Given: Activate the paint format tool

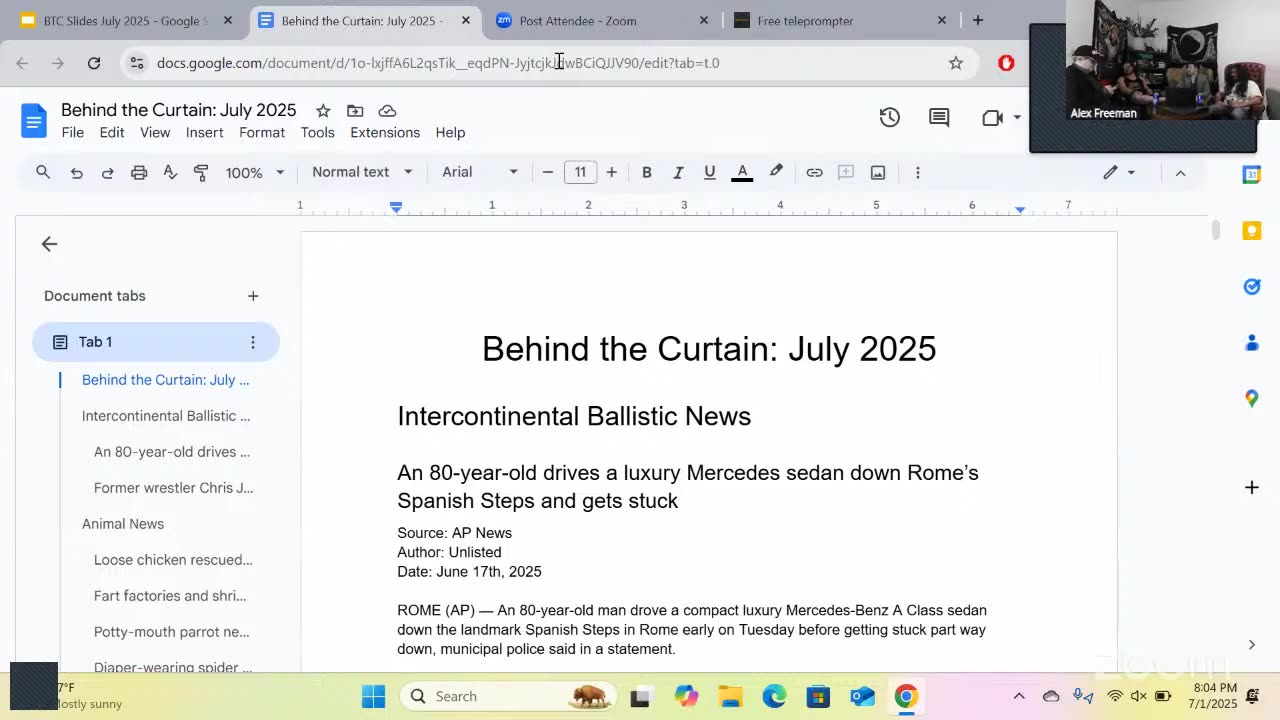Looking at the screenshot, I should pos(201,172).
